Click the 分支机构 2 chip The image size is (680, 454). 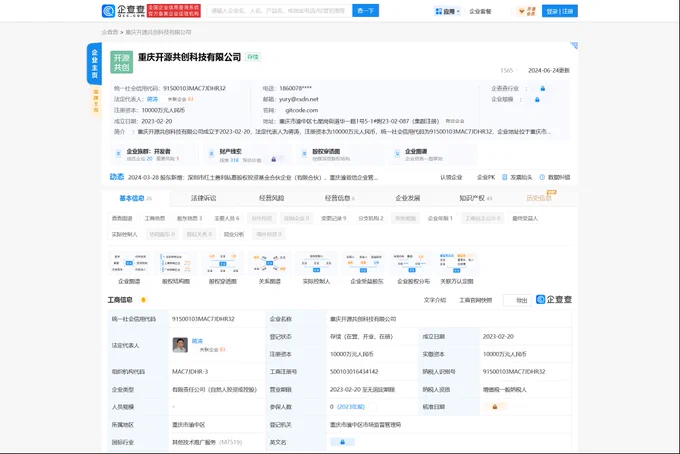(x=371, y=219)
